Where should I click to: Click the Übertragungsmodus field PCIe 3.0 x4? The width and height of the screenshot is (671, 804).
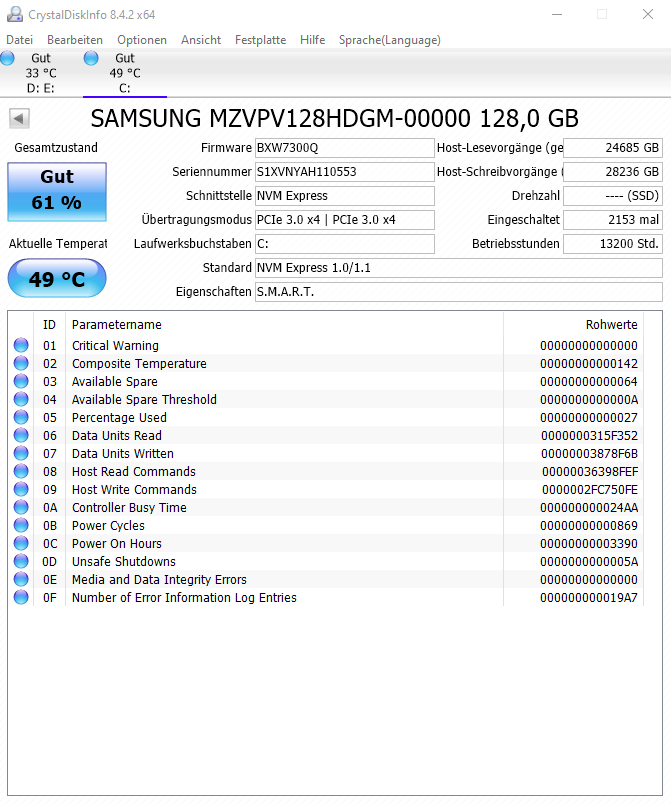click(x=344, y=220)
